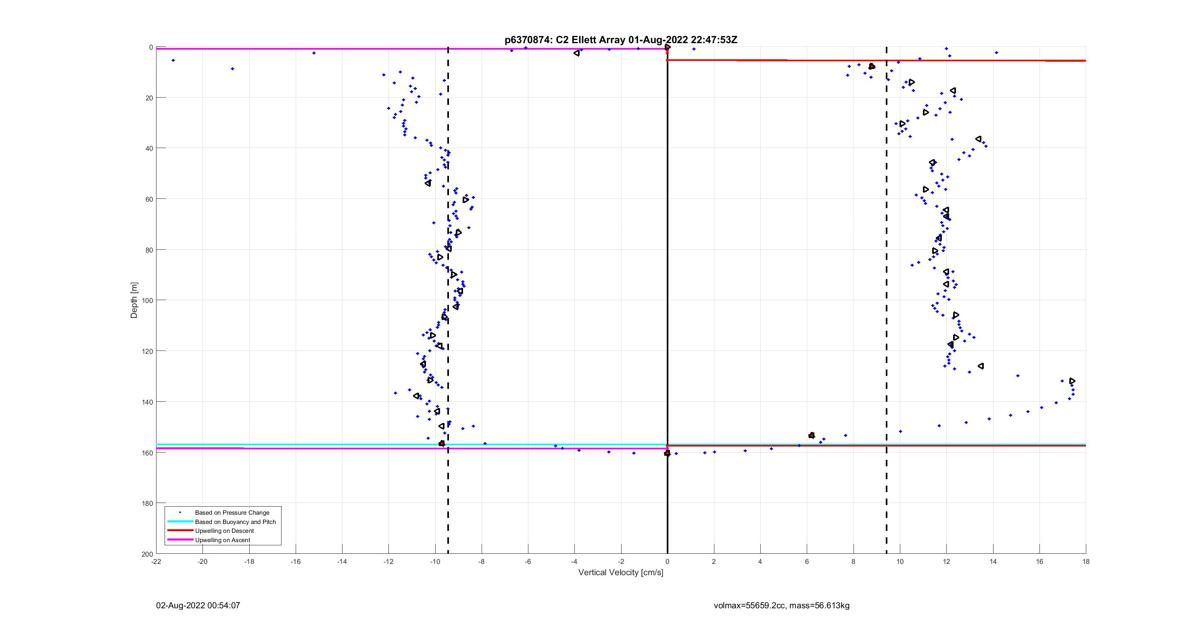The width and height of the screenshot is (1200, 622).
Task: Click the depth tick label '180'
Action: pyautogui.click(x=146, y=503)
